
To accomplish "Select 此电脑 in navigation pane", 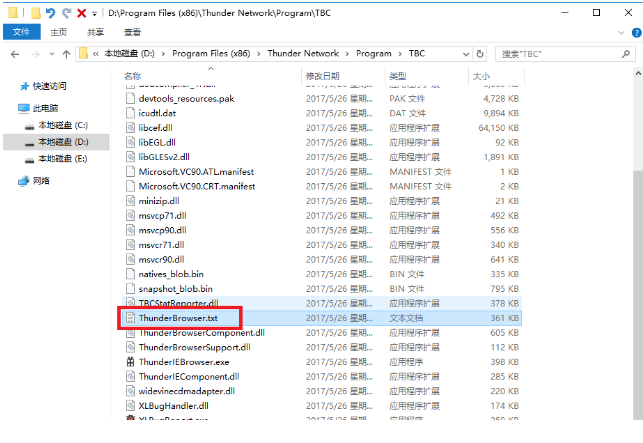I will pyautogui.click(x=45, y=108).
